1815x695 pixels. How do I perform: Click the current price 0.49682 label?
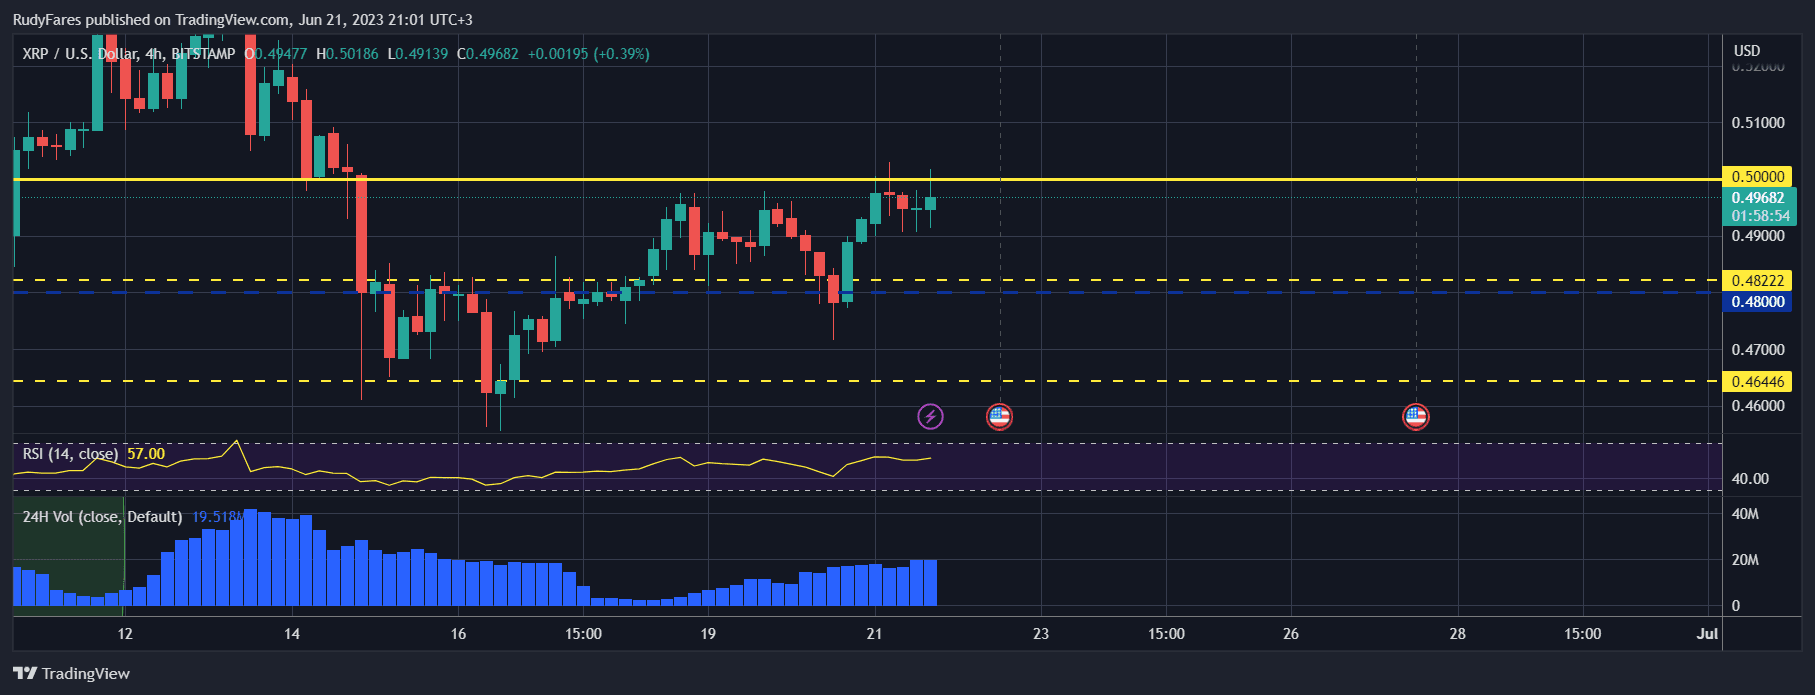[1757, 198]
